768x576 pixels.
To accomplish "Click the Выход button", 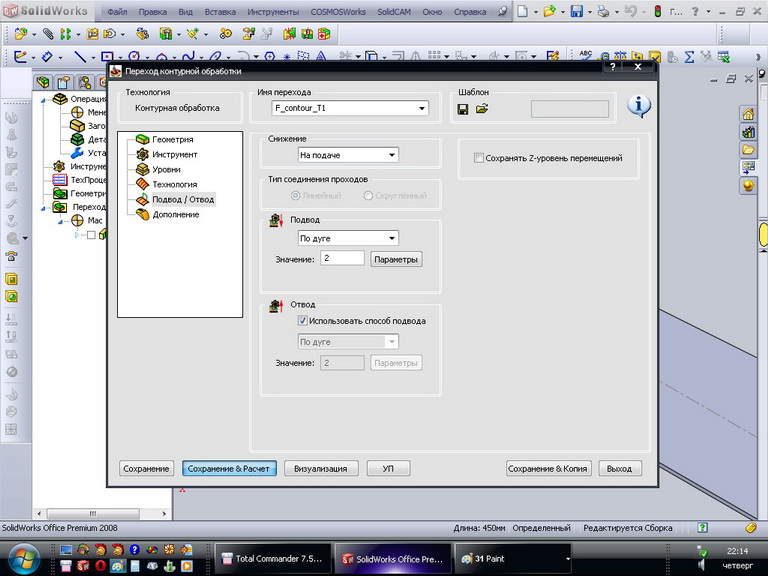I will tap(619, 469).
